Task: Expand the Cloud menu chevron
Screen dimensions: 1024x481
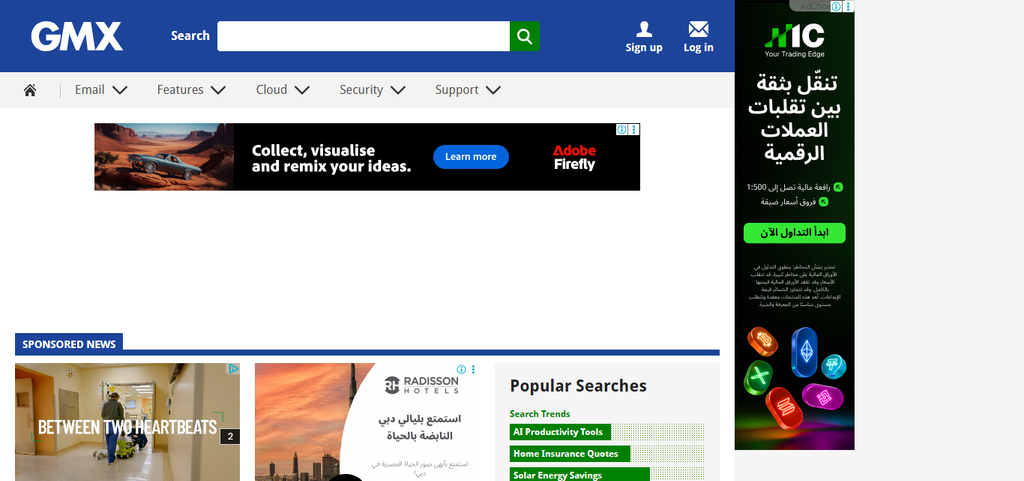Action: coord(302,90)
